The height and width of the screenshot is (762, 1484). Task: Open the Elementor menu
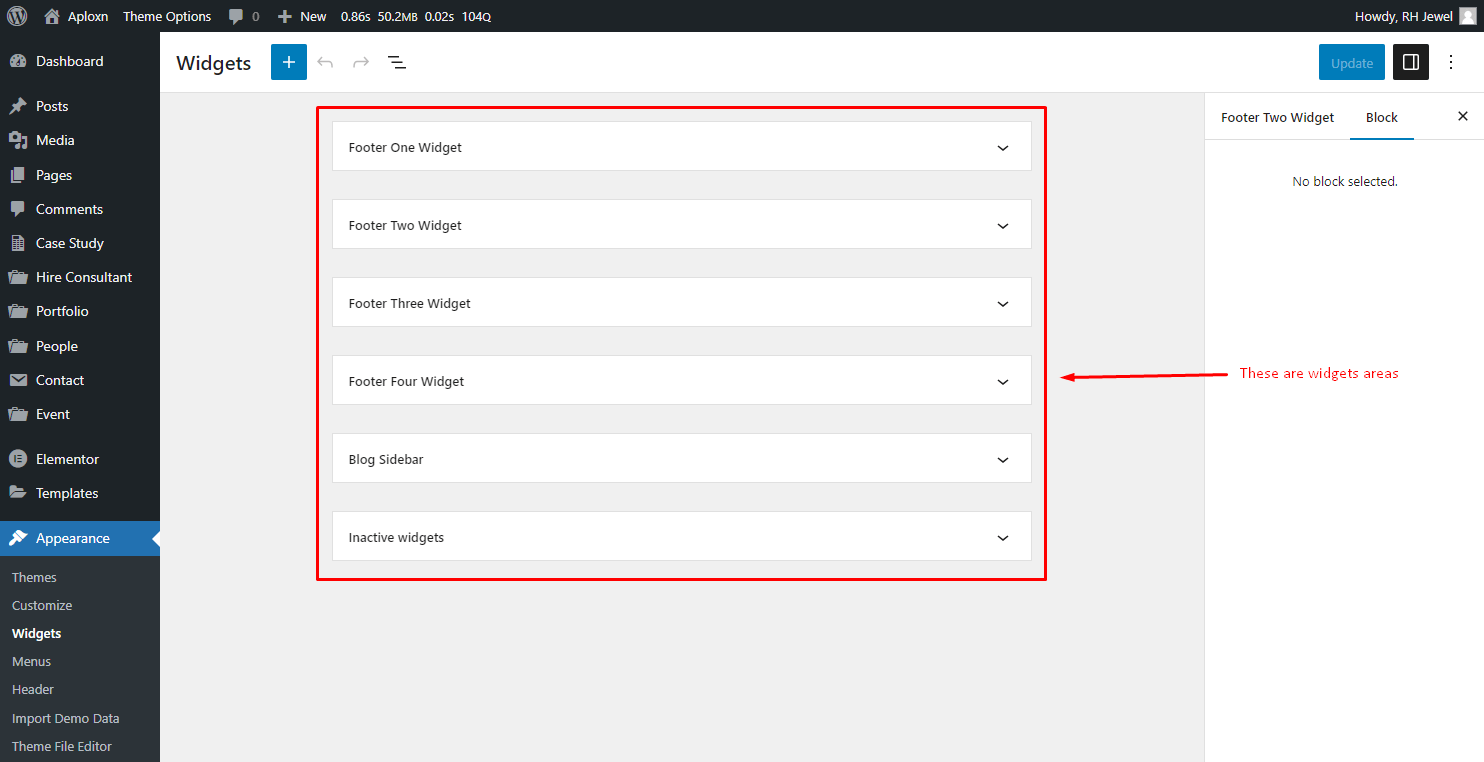[x=80, y=459]
